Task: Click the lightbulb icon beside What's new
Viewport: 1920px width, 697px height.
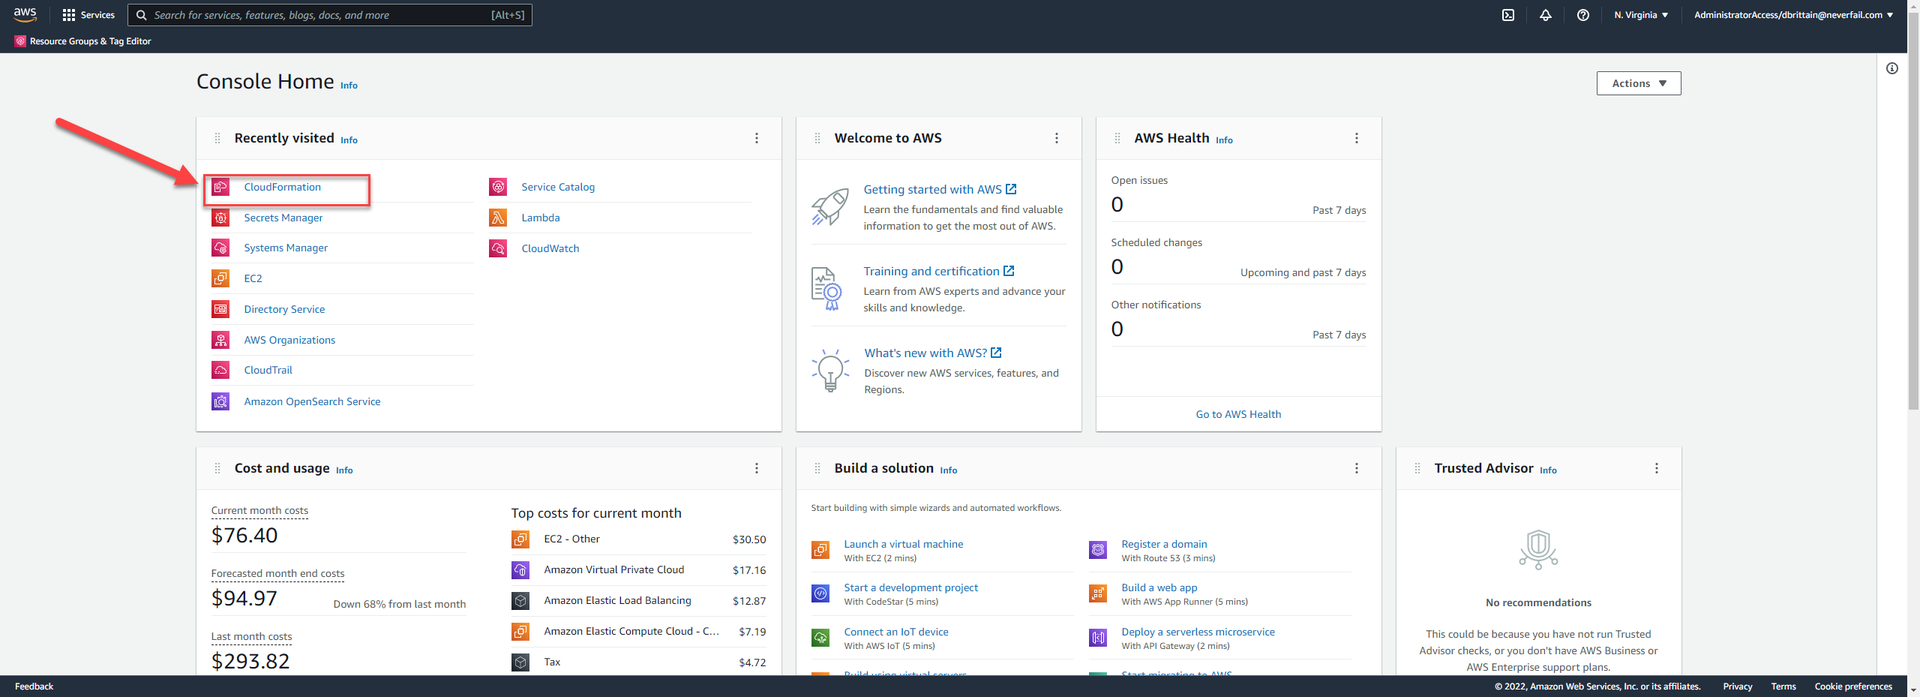Action: [830, 370]
